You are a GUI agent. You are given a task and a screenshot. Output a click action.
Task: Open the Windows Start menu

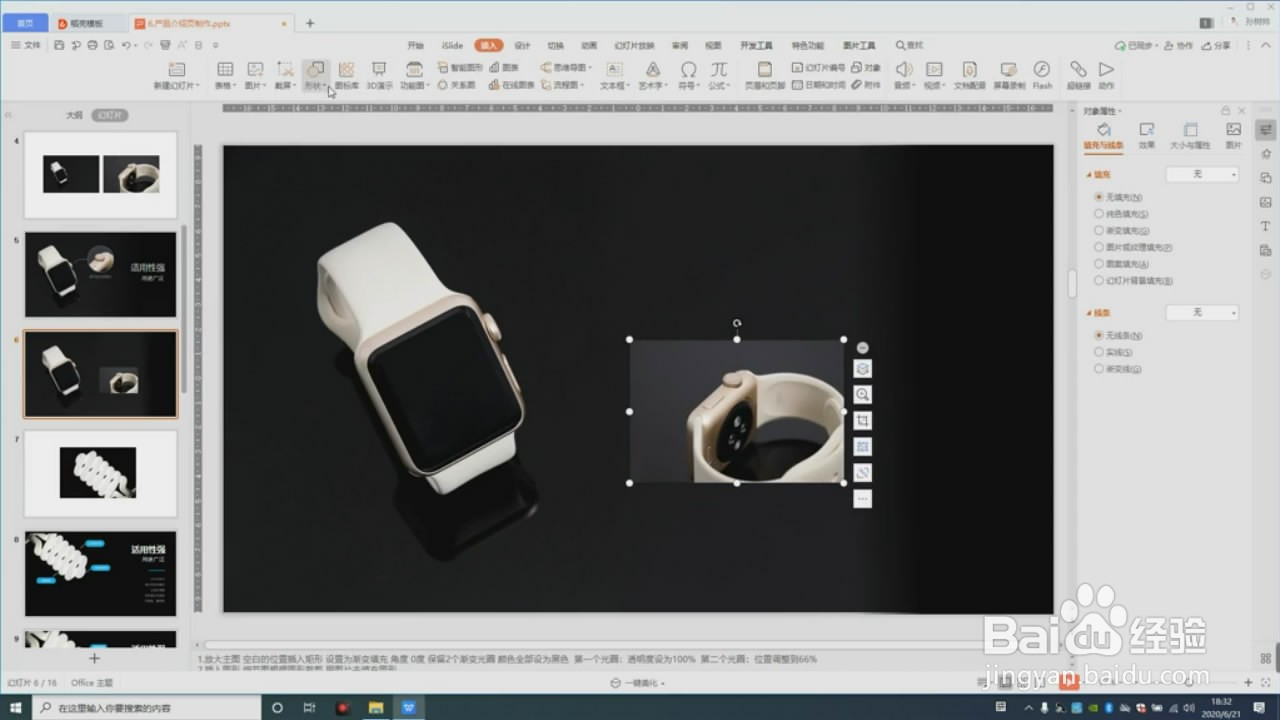coord(15,708)
